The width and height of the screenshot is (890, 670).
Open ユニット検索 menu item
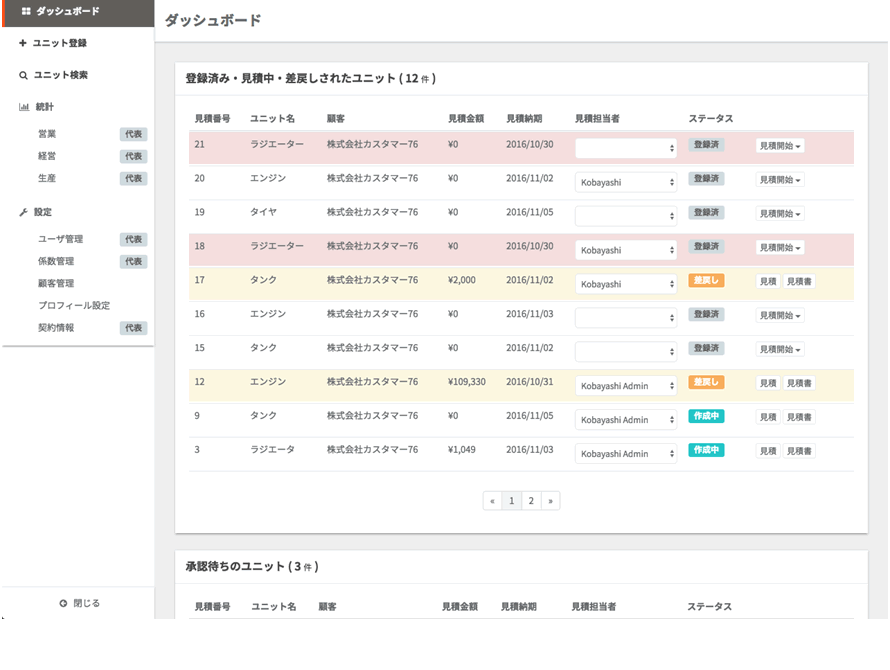click(x=61, y=75)
